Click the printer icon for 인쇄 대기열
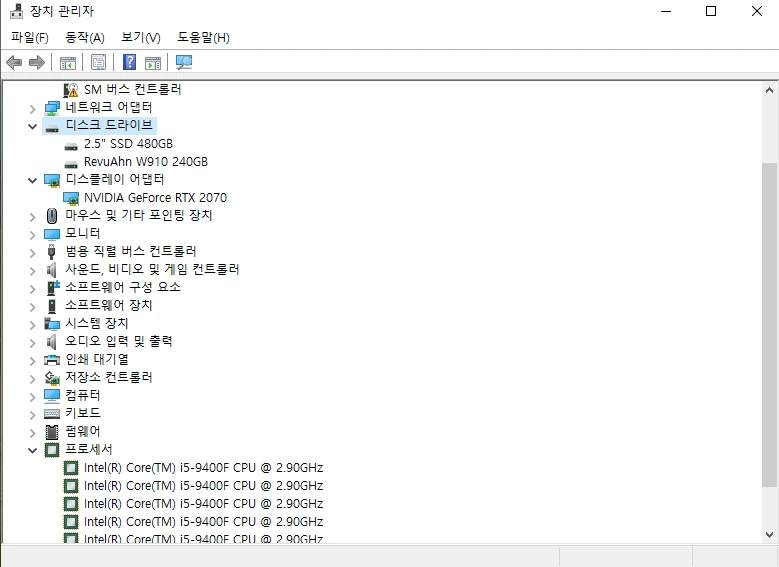This screenshot has width=779, height=567. coord(52,359)
